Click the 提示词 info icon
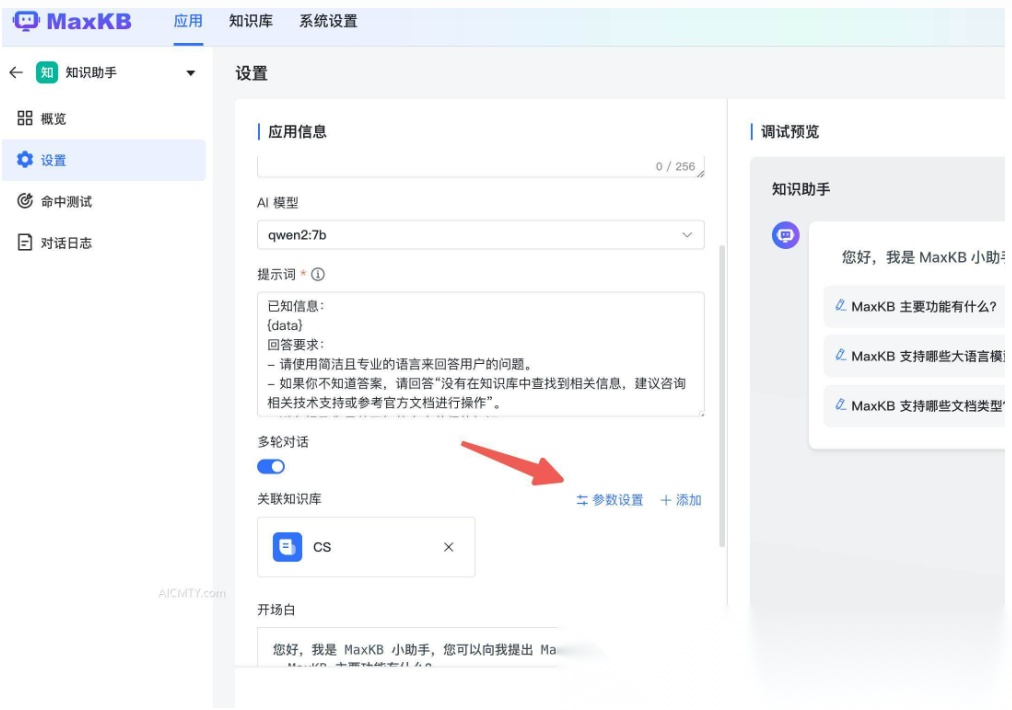The image size is (1012, 710). click(x=318, y=274)
